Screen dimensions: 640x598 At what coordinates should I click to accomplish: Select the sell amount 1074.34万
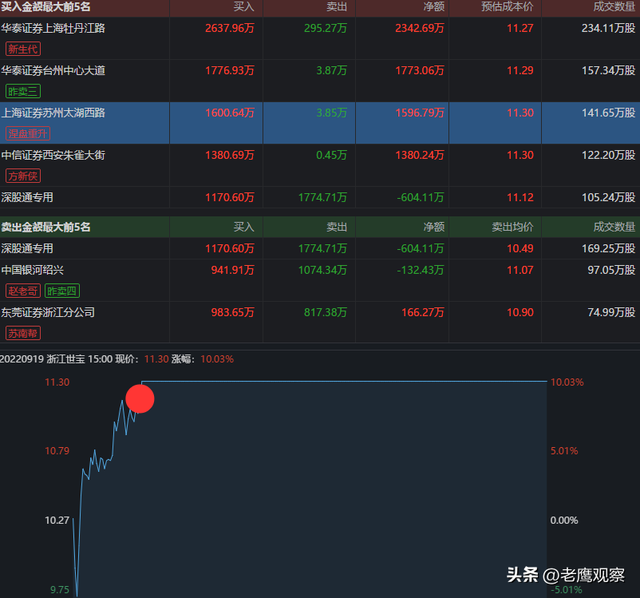(x=322, y=270)
